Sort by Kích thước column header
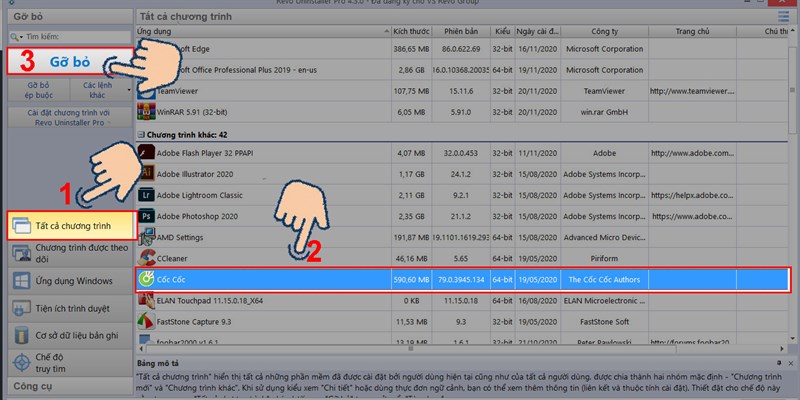Viewport: 800px width, 400px height. click(411, 32)
